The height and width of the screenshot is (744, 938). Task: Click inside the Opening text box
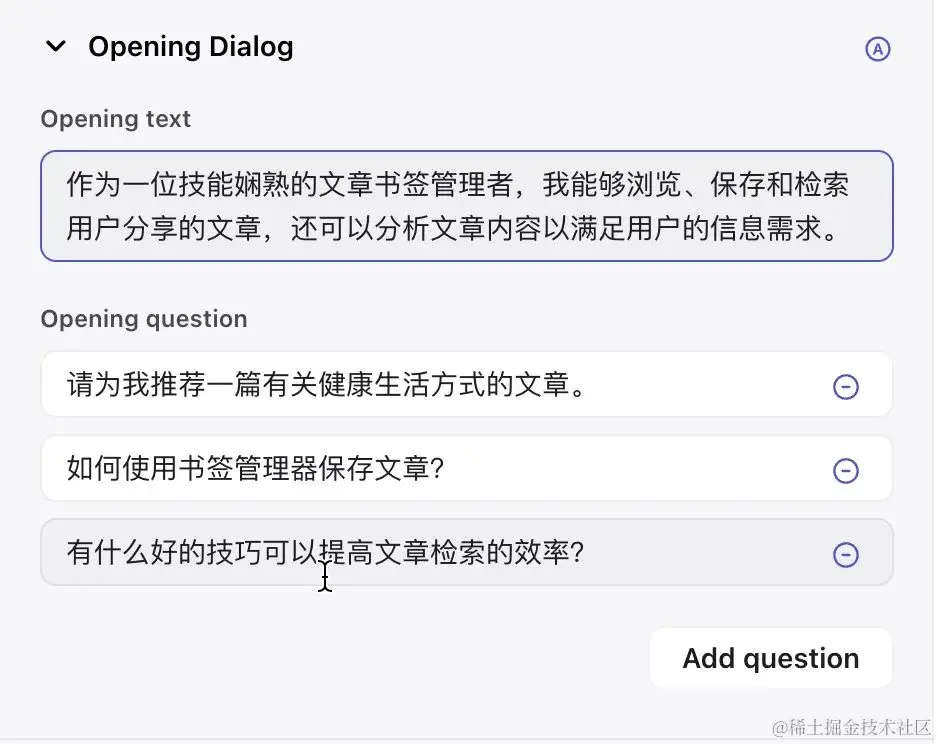[465, 205]
